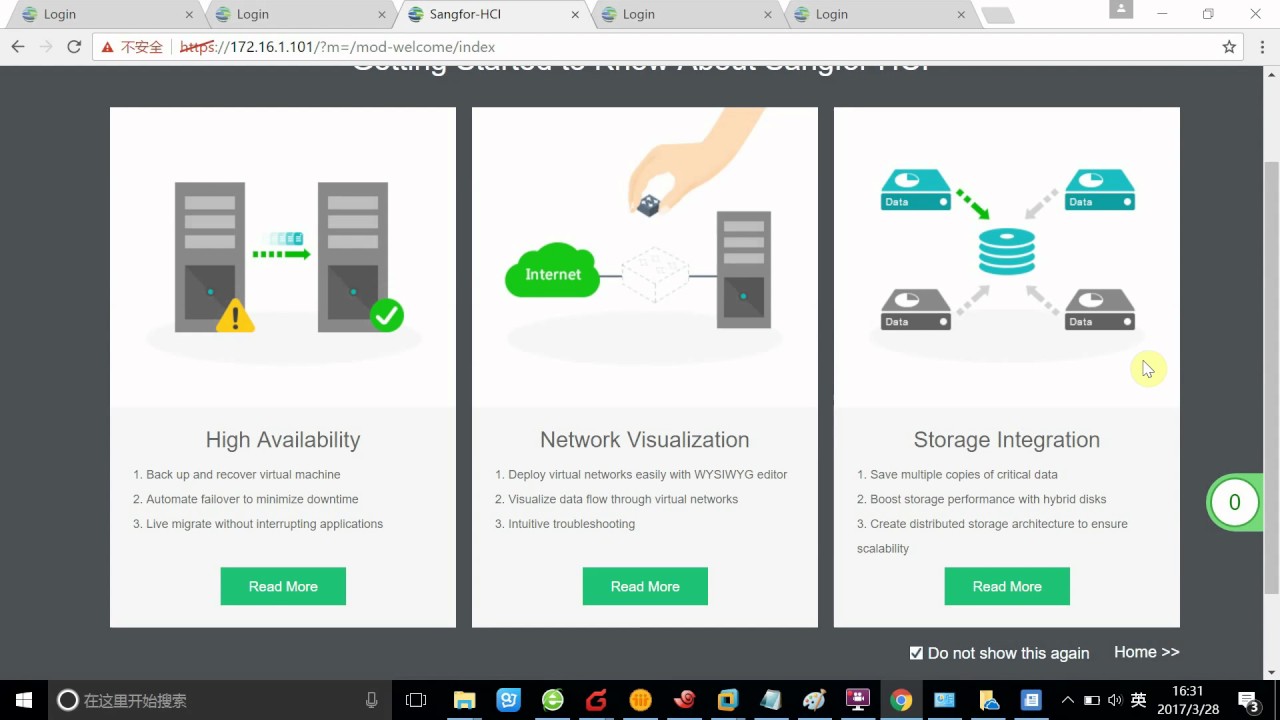This screenshot has height=720, width=1280.
Task: Click the green floating 0 counter badge
Action: [1234, 503]
